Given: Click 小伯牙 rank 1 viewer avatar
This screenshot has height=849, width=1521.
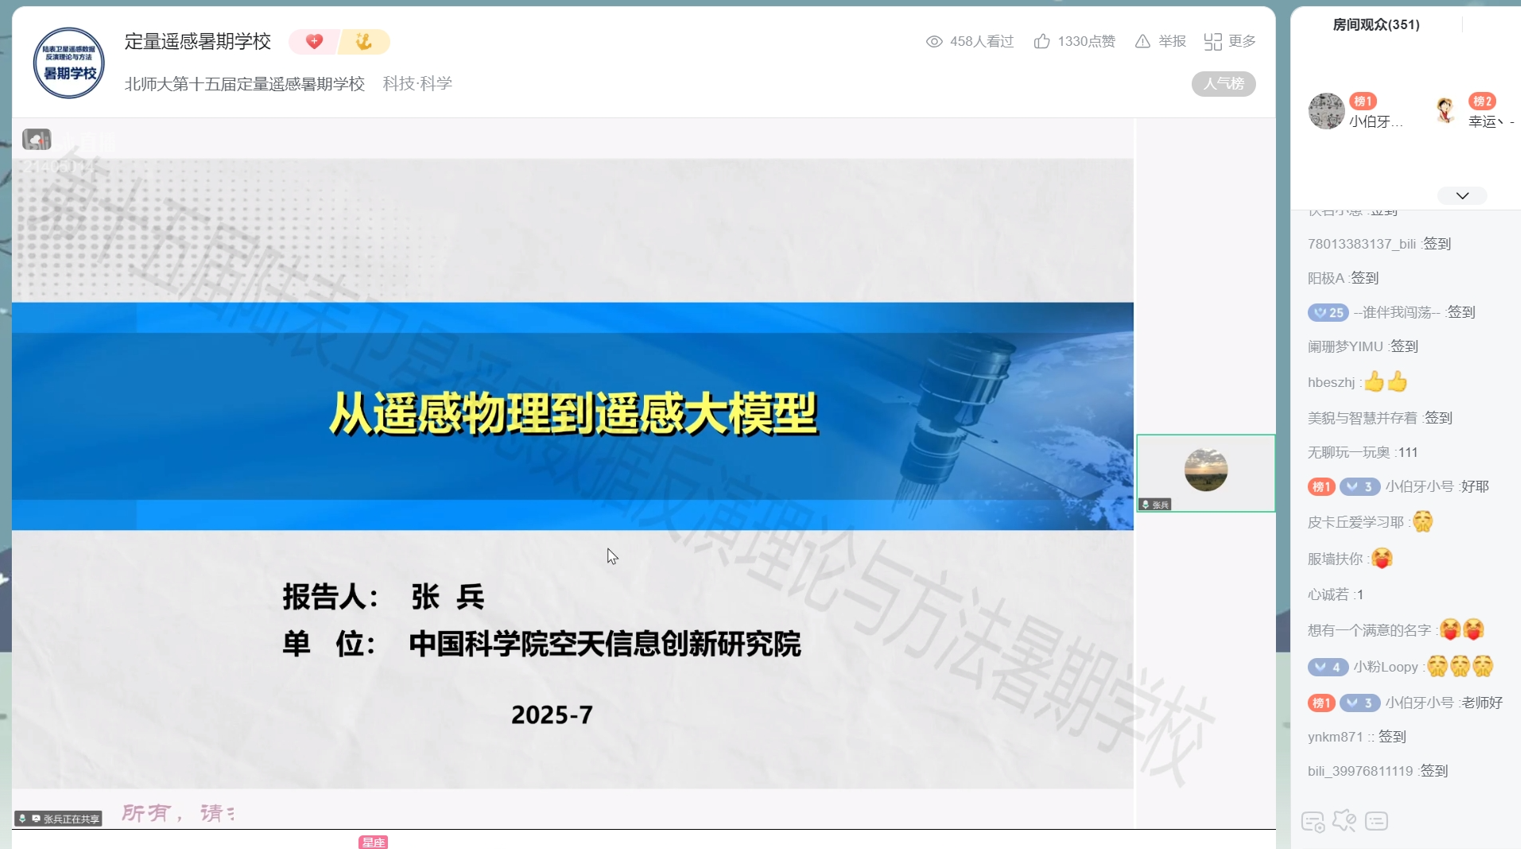Looking at the screenshot, I should click(x=1326, y=111).
